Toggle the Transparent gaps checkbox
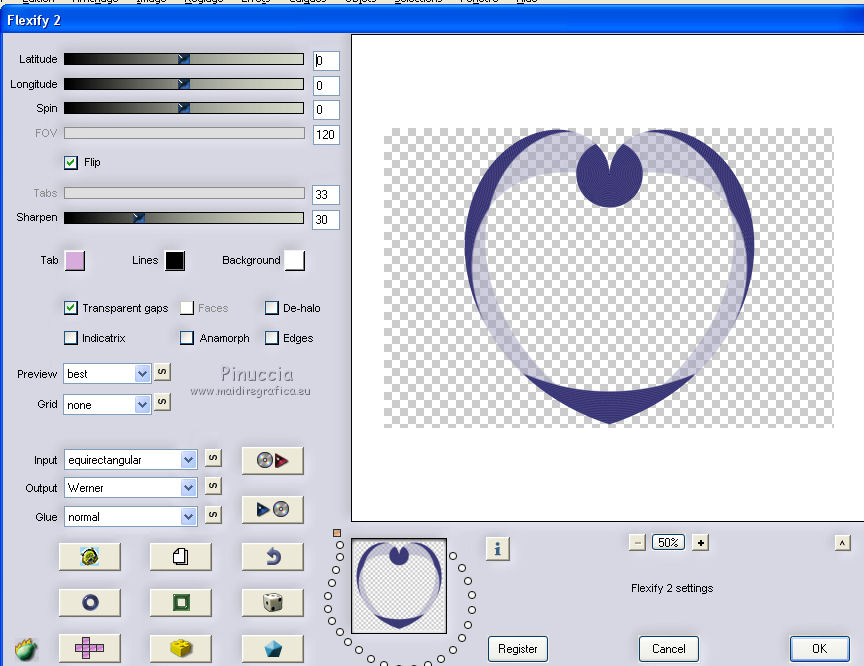 point(71,308)
